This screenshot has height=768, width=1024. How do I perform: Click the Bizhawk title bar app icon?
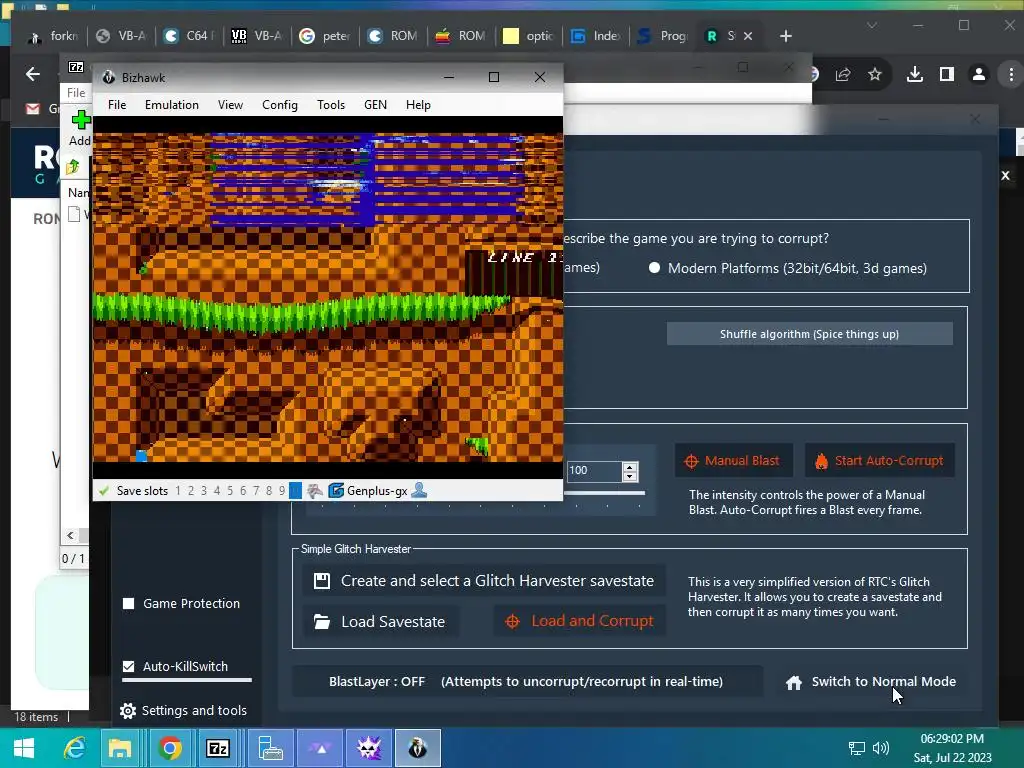coord(108,77)
